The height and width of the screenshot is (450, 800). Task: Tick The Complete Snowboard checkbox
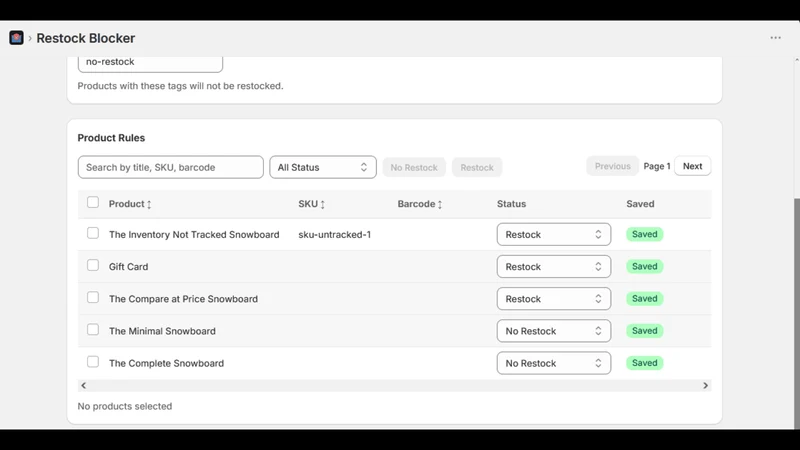tap(93, 362)
